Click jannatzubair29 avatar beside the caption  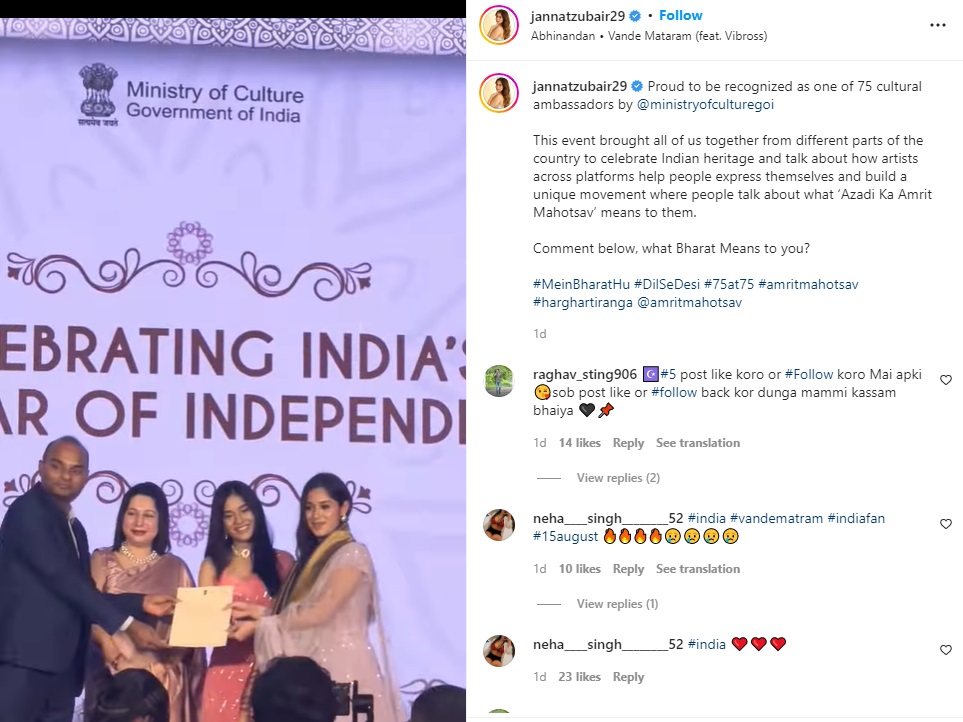(499, 94)
